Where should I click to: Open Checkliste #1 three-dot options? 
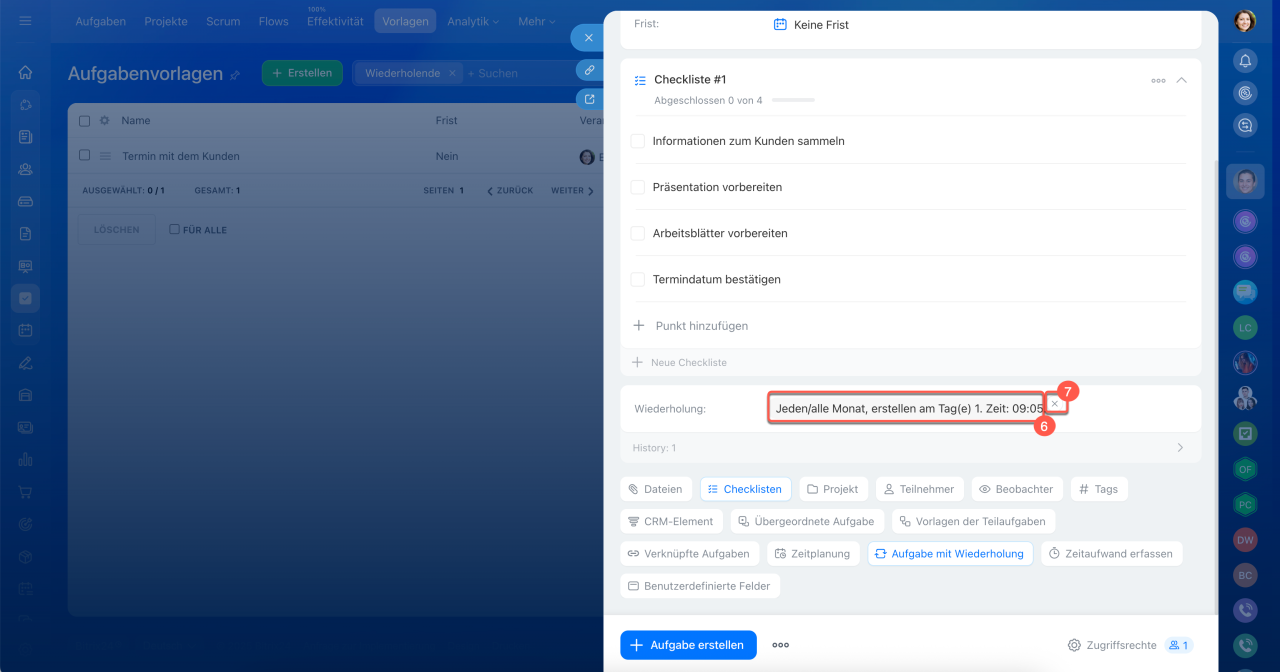(1158, 81)
